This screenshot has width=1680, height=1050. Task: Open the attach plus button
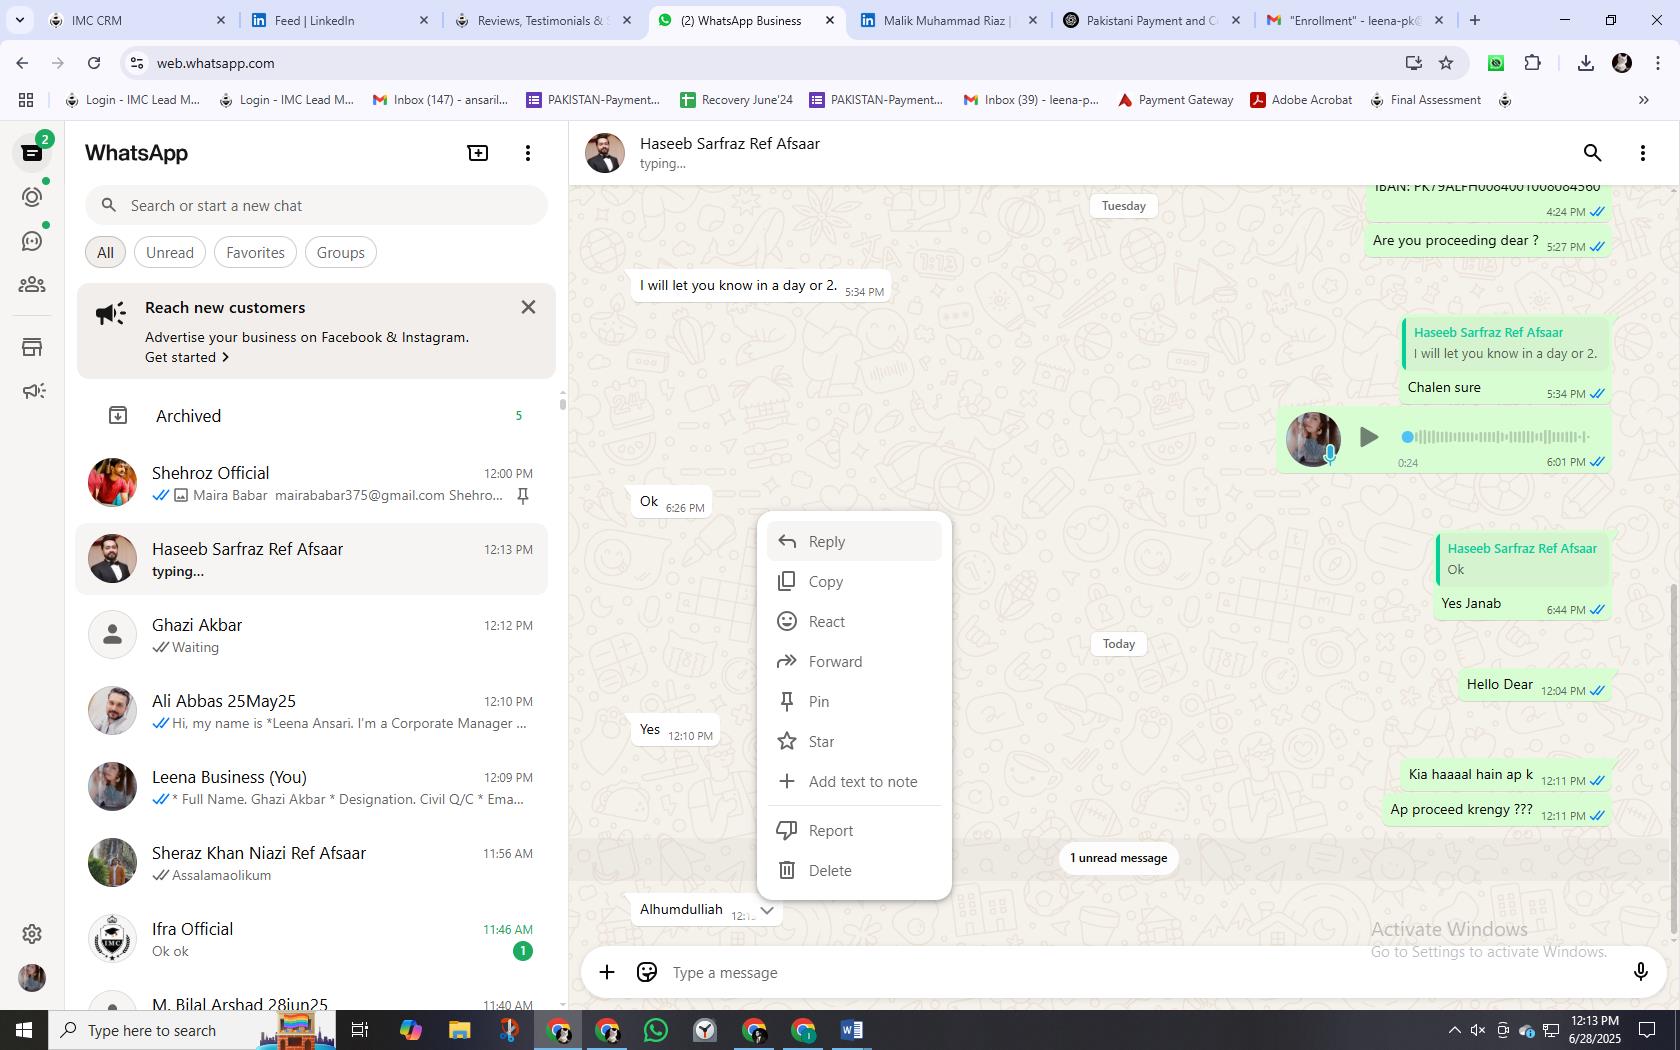click(x=607, y=972)
